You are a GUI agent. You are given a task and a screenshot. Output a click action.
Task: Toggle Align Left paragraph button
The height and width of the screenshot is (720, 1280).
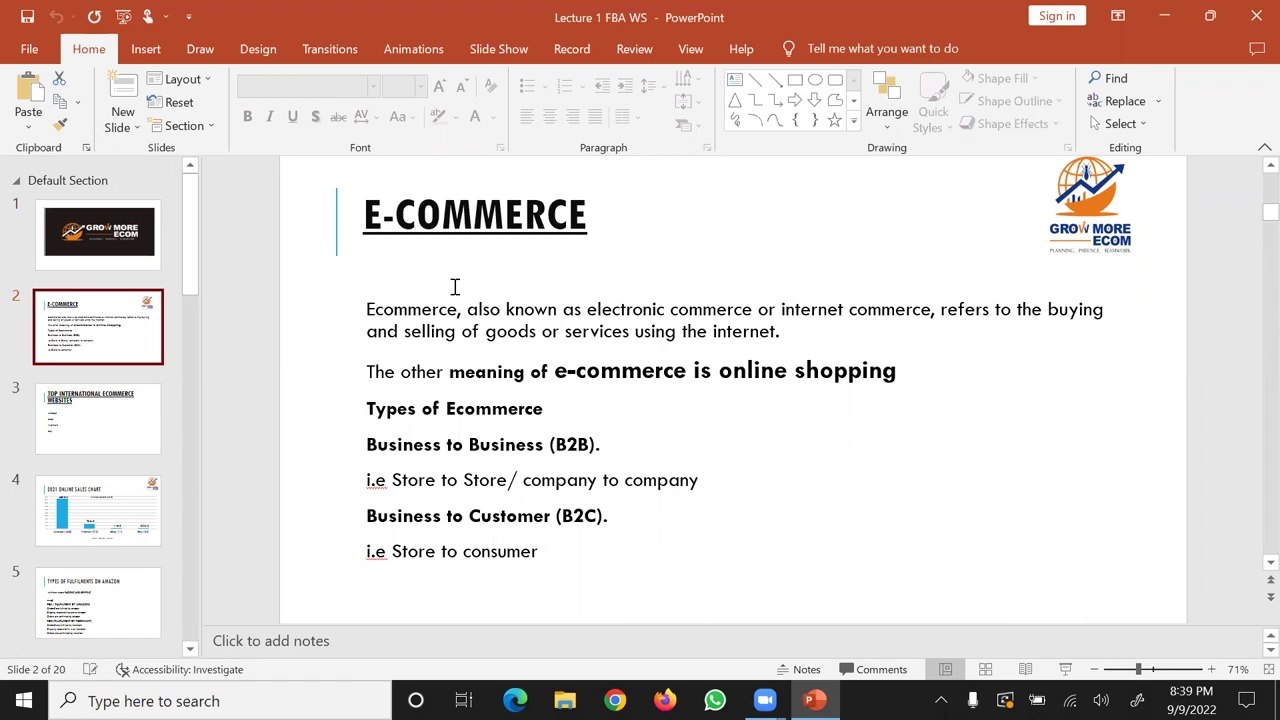point(527,116)
